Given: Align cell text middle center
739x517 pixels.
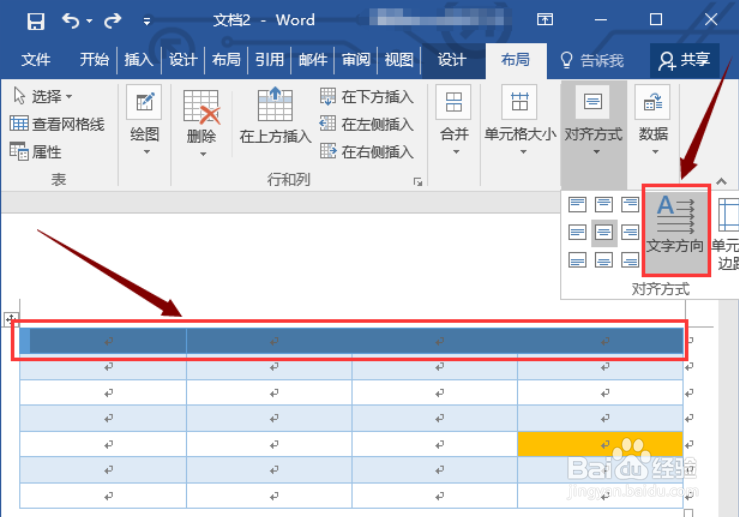Looking at the screenshot, I should pyautogui.click(x=604, y=232).
